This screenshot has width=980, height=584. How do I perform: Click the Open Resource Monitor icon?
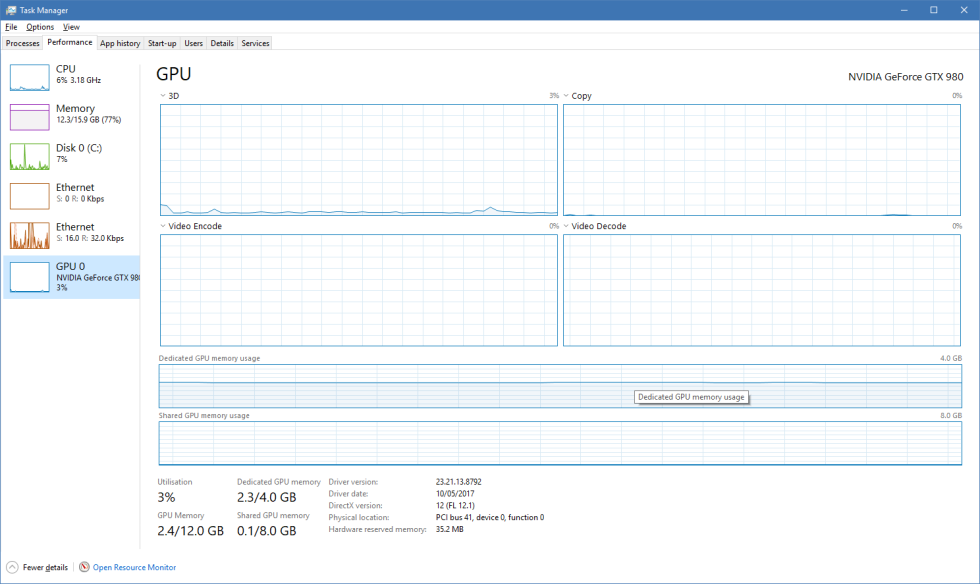84,567
